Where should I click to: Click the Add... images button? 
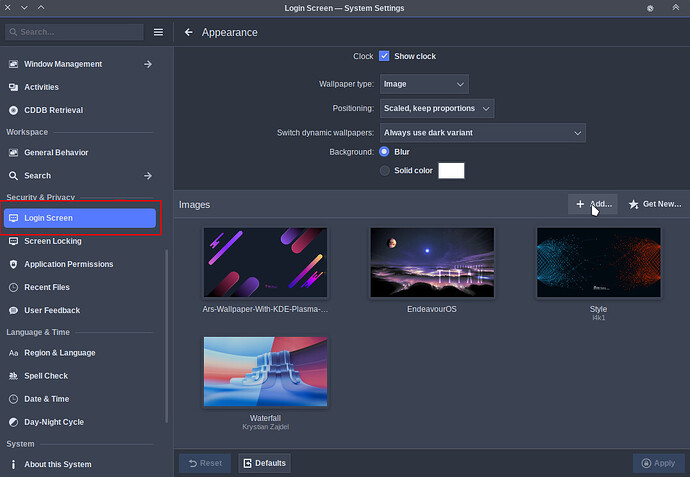point(593,204)
